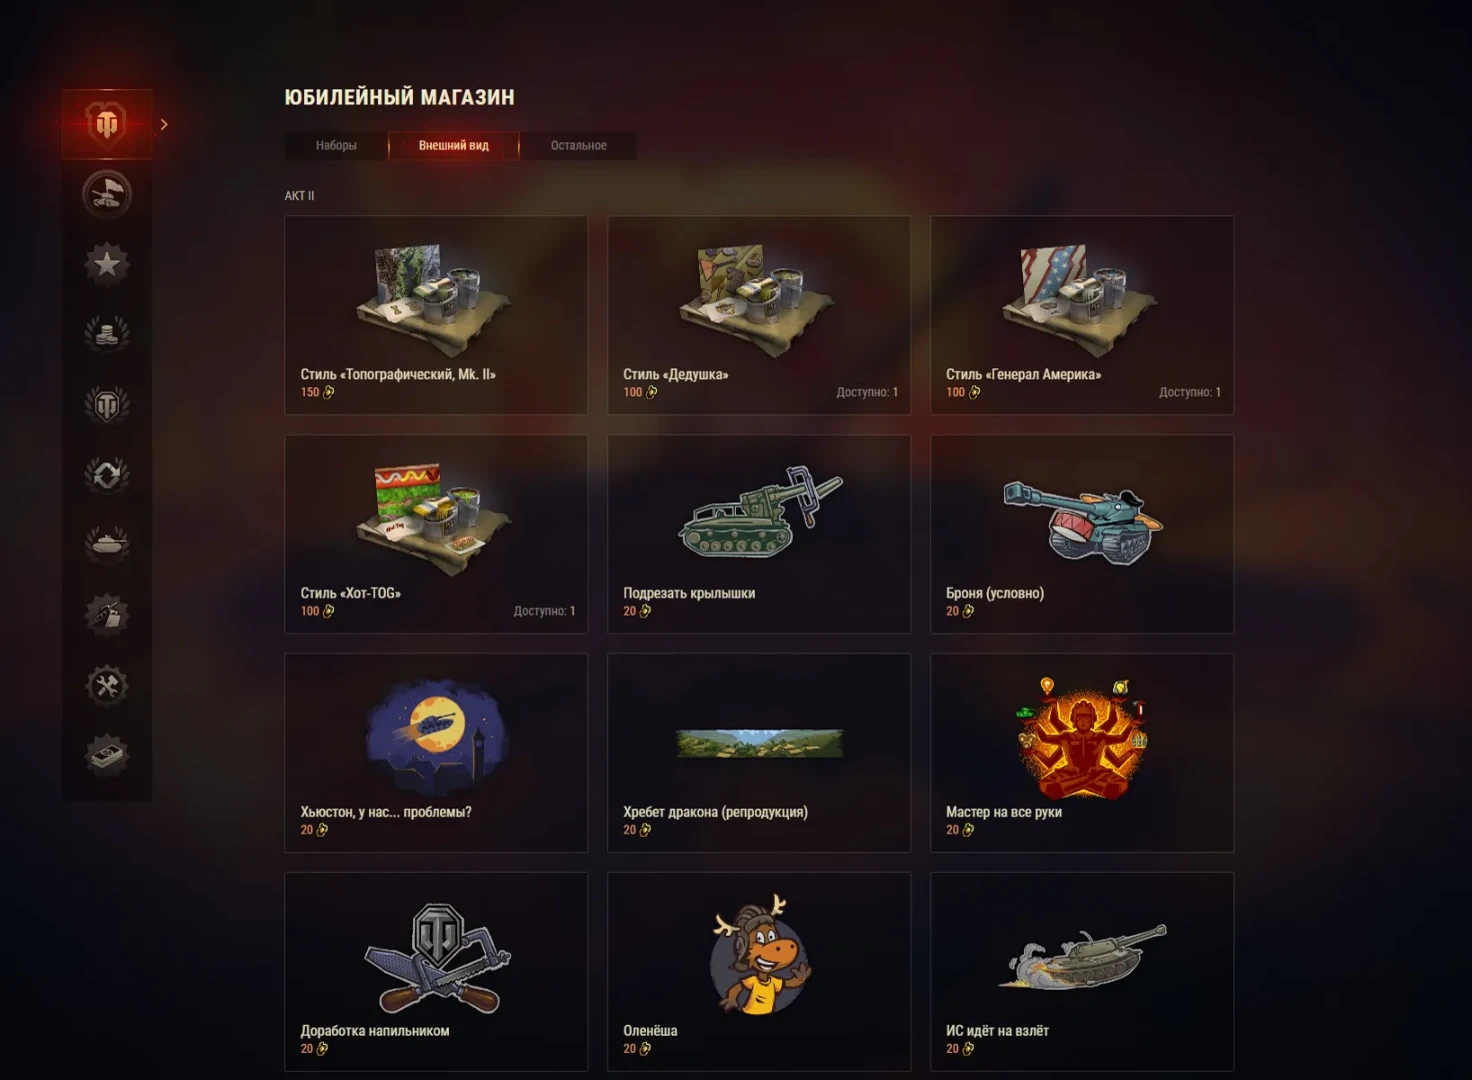The height and width of the screenshot is (1080, 1472).
Task: Switch to the Остальное tab
Action: [579, 146]
